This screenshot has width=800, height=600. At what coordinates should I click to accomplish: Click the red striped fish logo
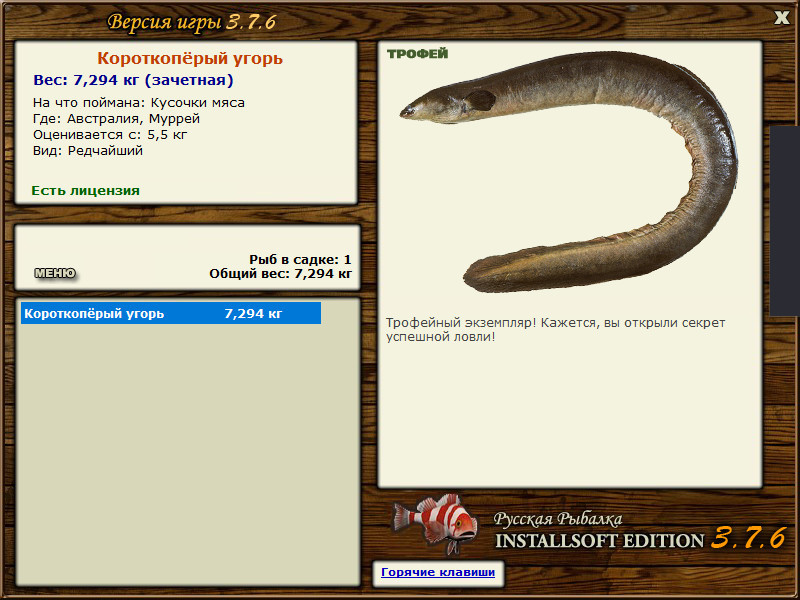[x=436, y=523]
